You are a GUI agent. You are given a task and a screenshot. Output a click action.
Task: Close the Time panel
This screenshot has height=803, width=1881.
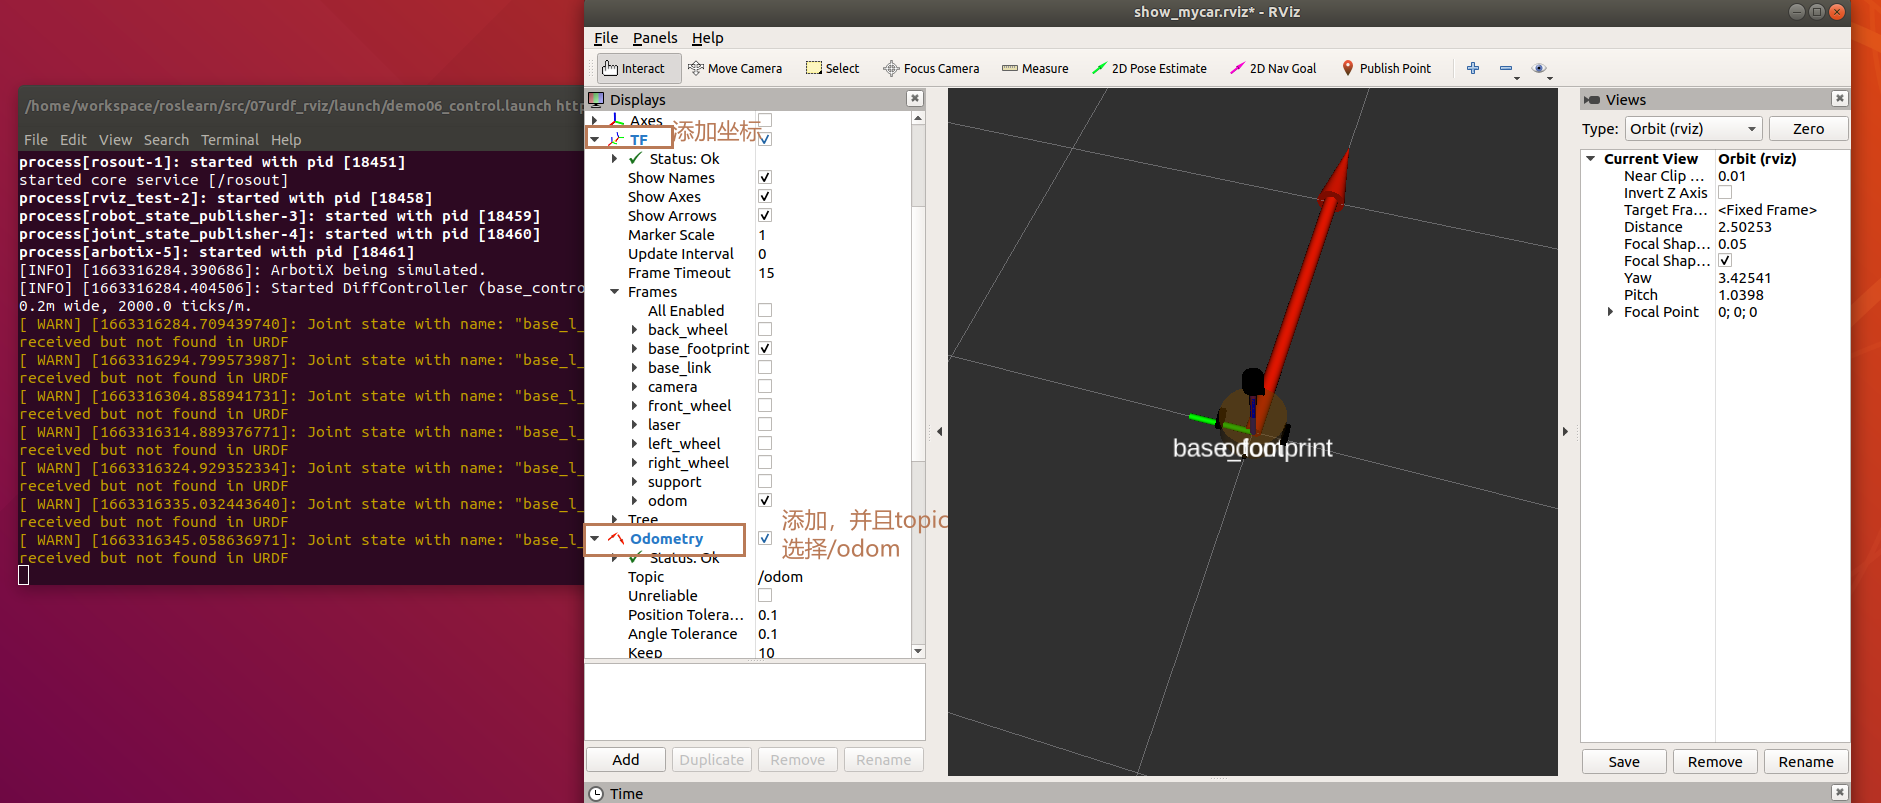[x=1839, y=792]
